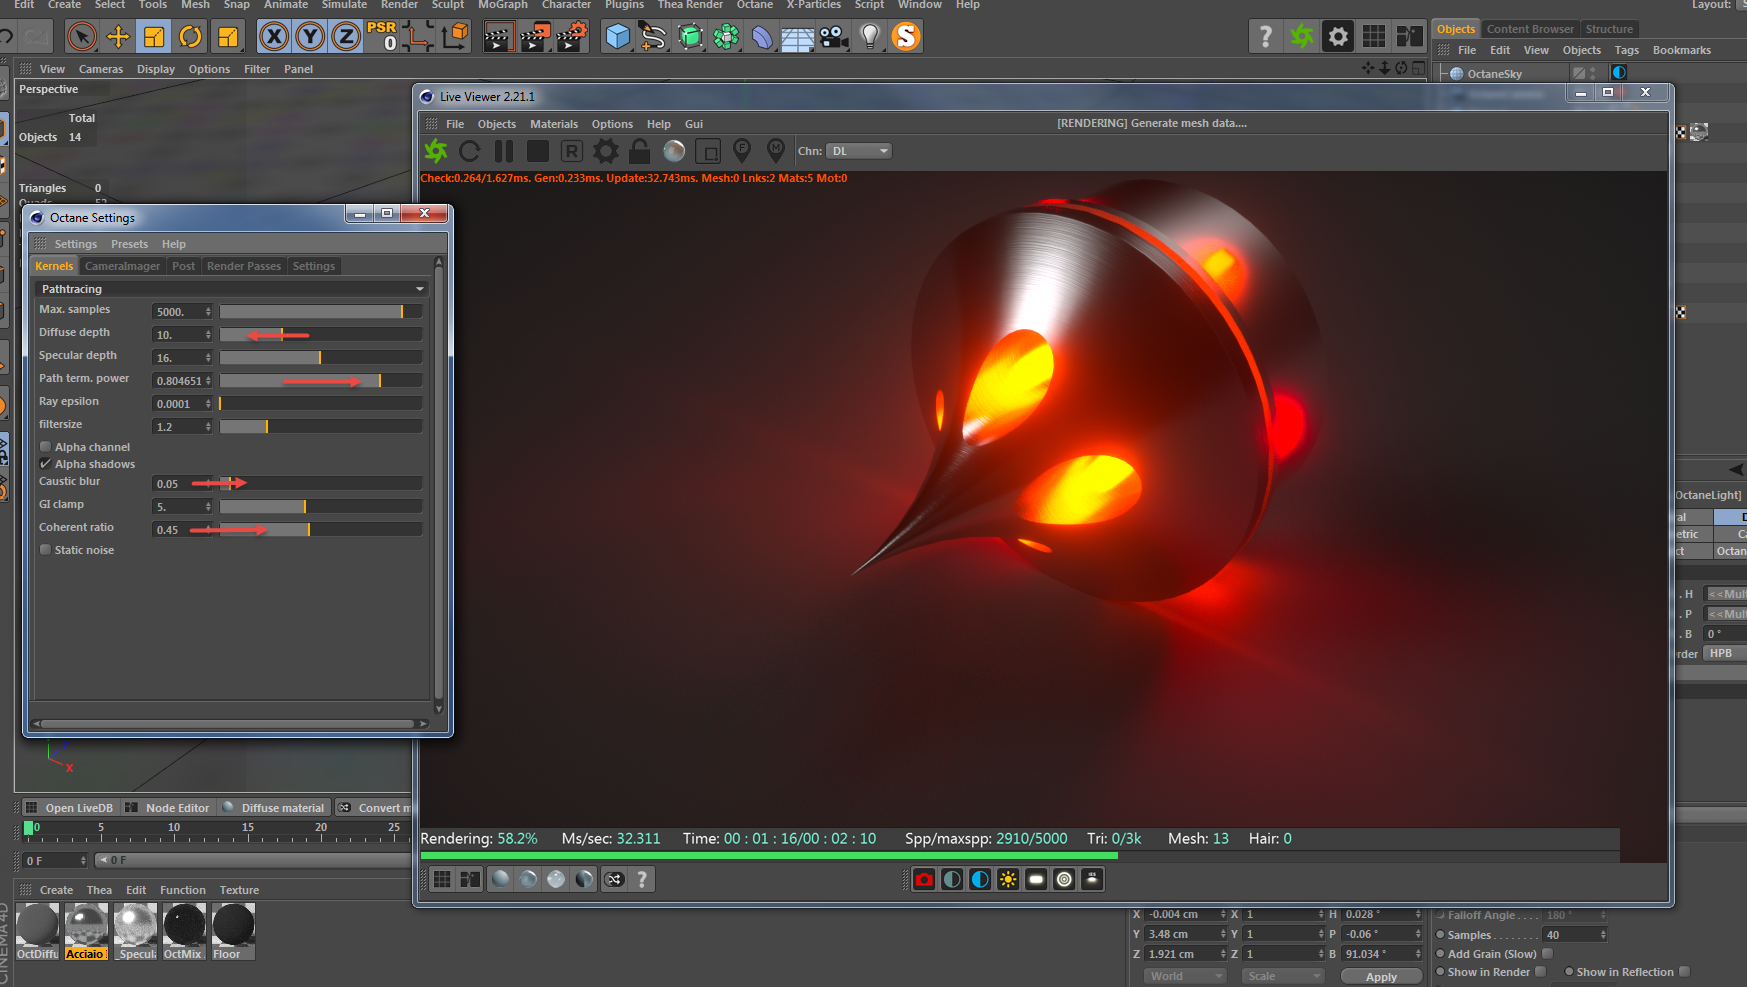Enable the Alpha channel checkbox

[x=45, y=447]
